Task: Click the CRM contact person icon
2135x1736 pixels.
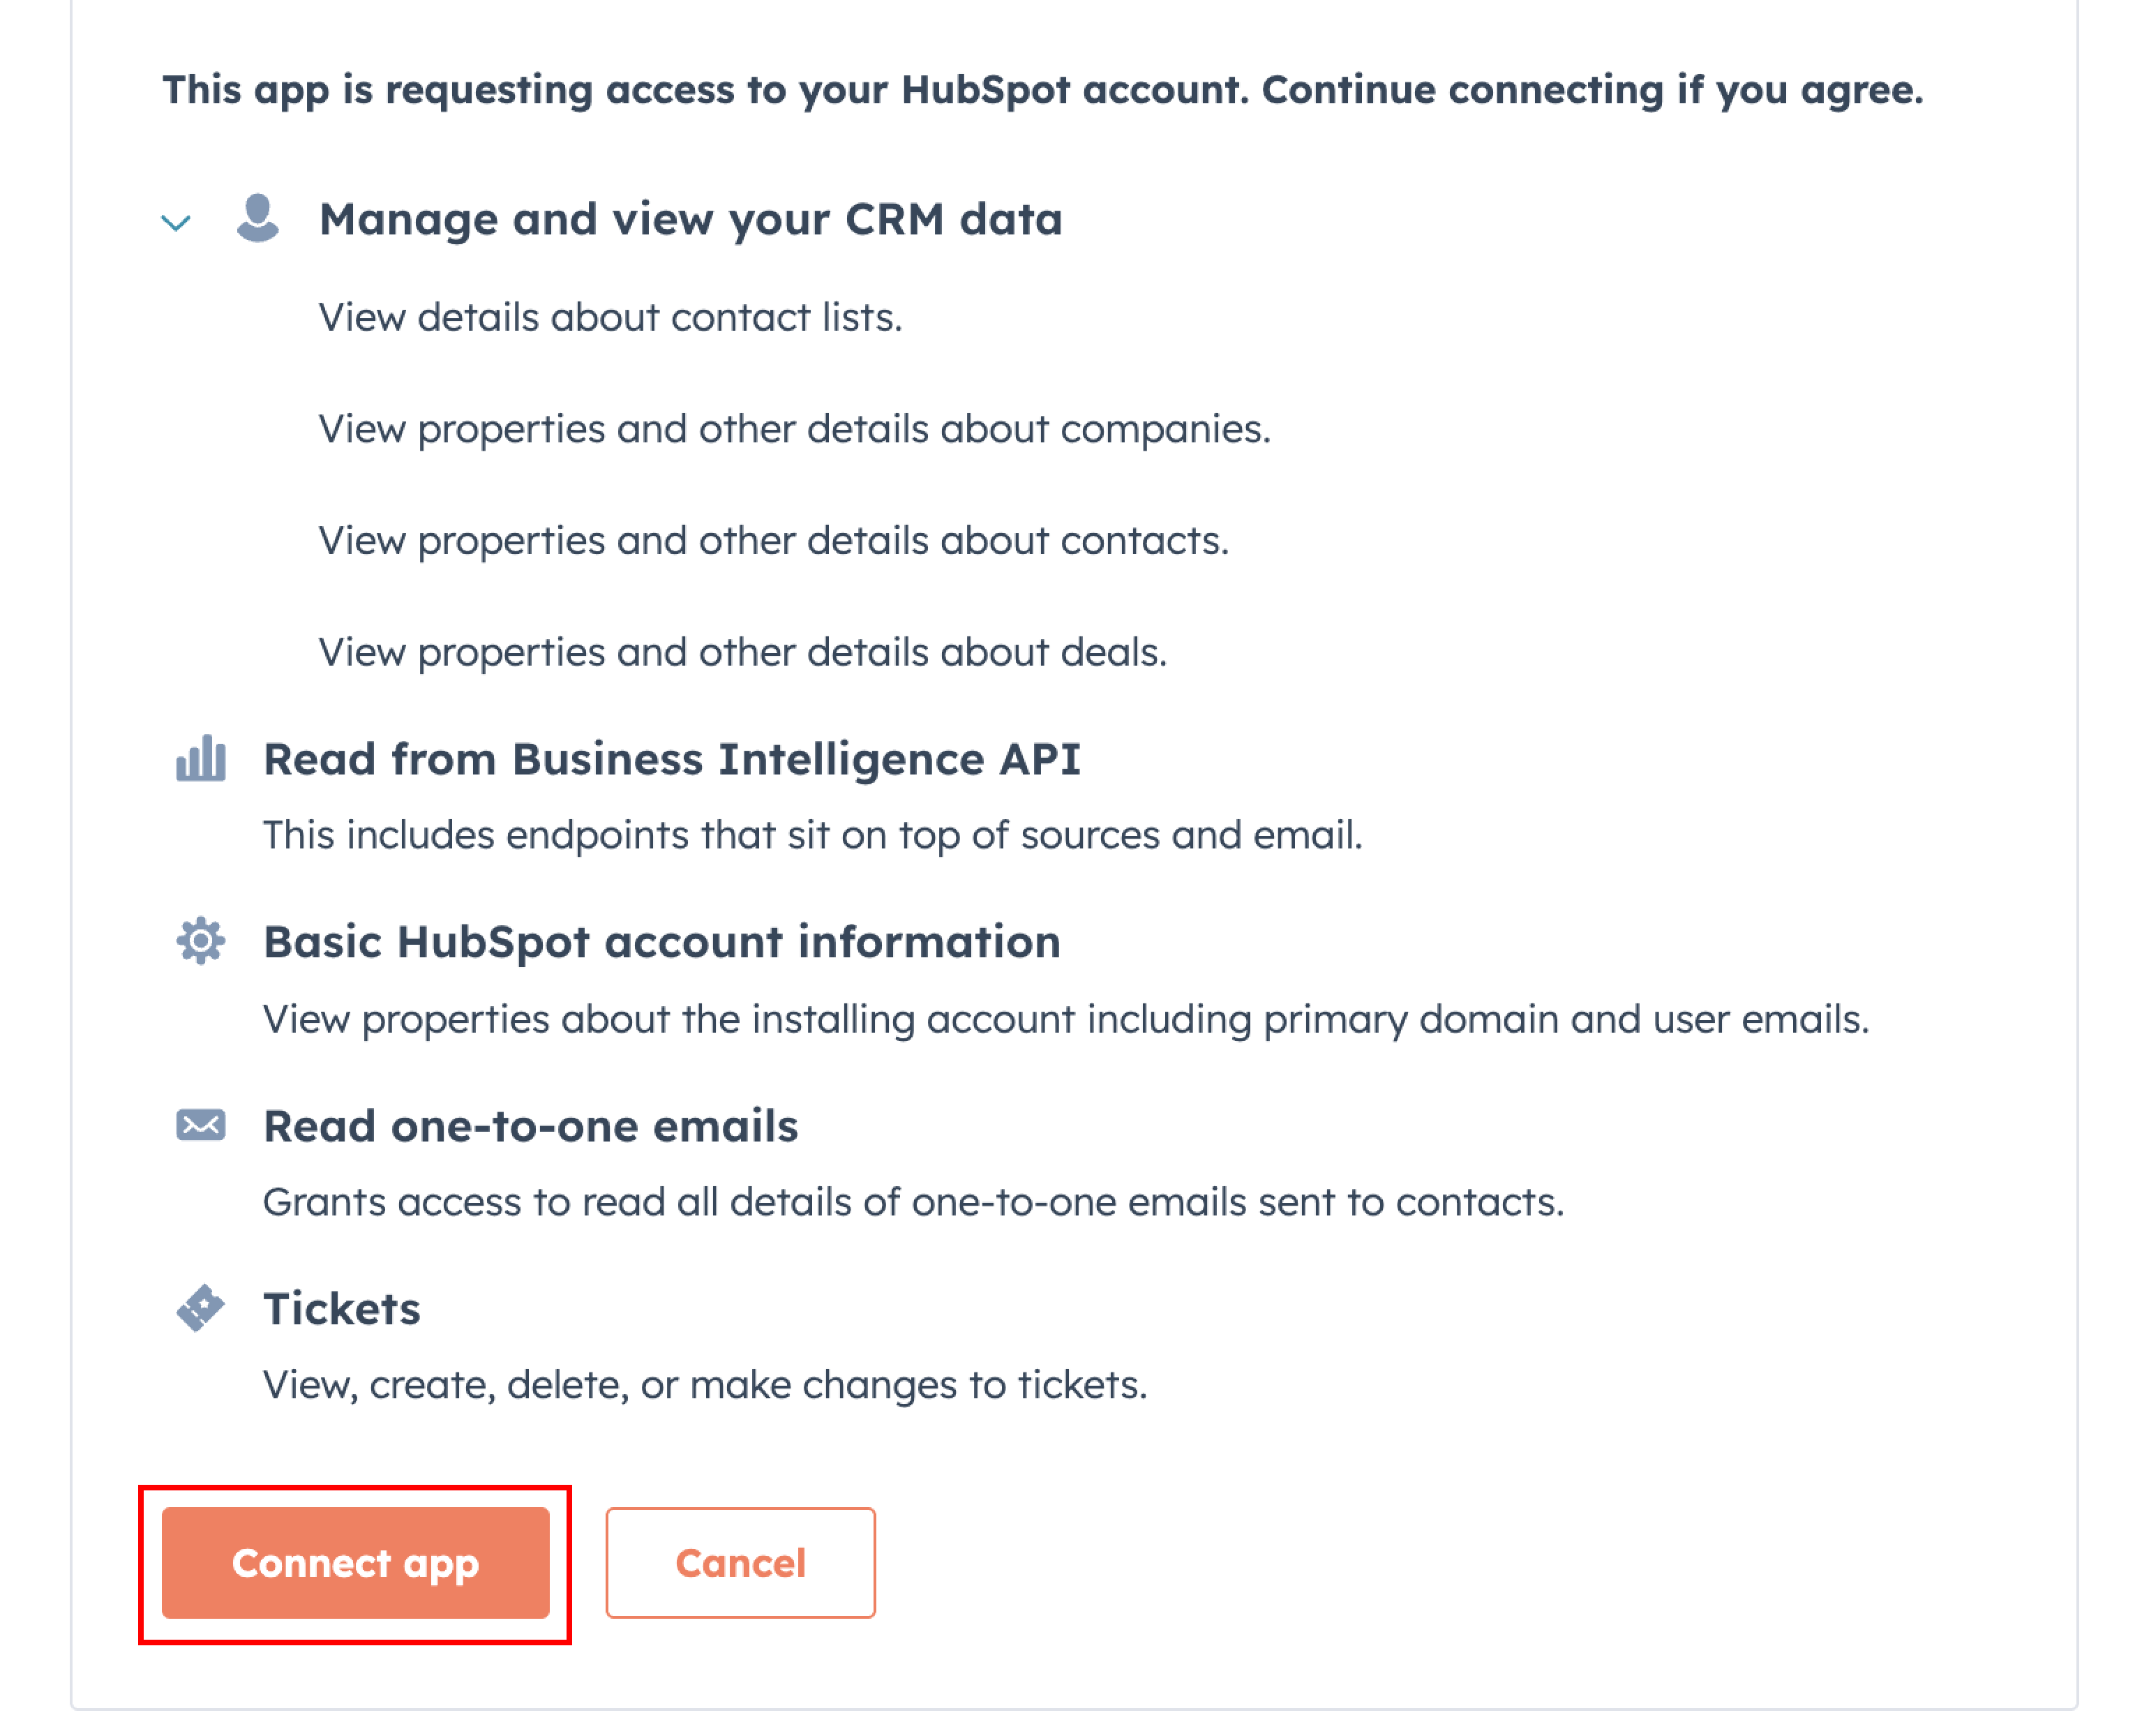Action: click(x=257, y=218)
